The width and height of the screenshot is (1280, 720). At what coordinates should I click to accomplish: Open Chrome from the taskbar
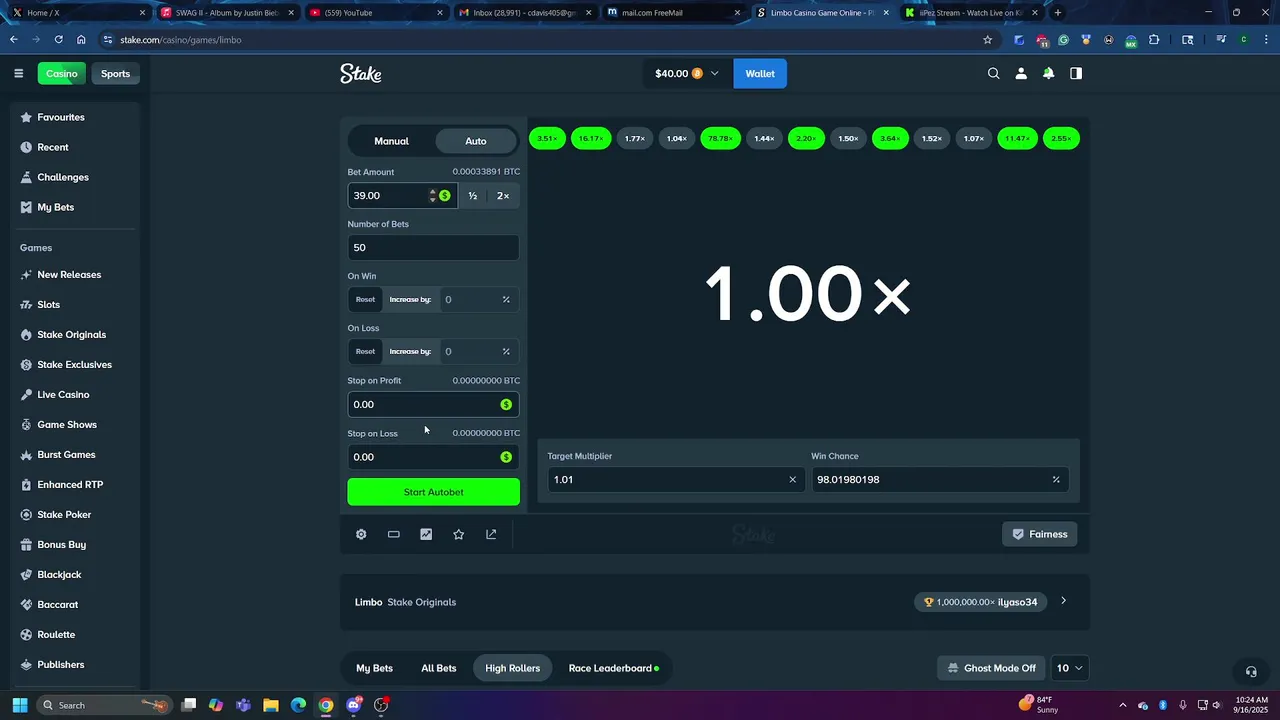point(326,705)
